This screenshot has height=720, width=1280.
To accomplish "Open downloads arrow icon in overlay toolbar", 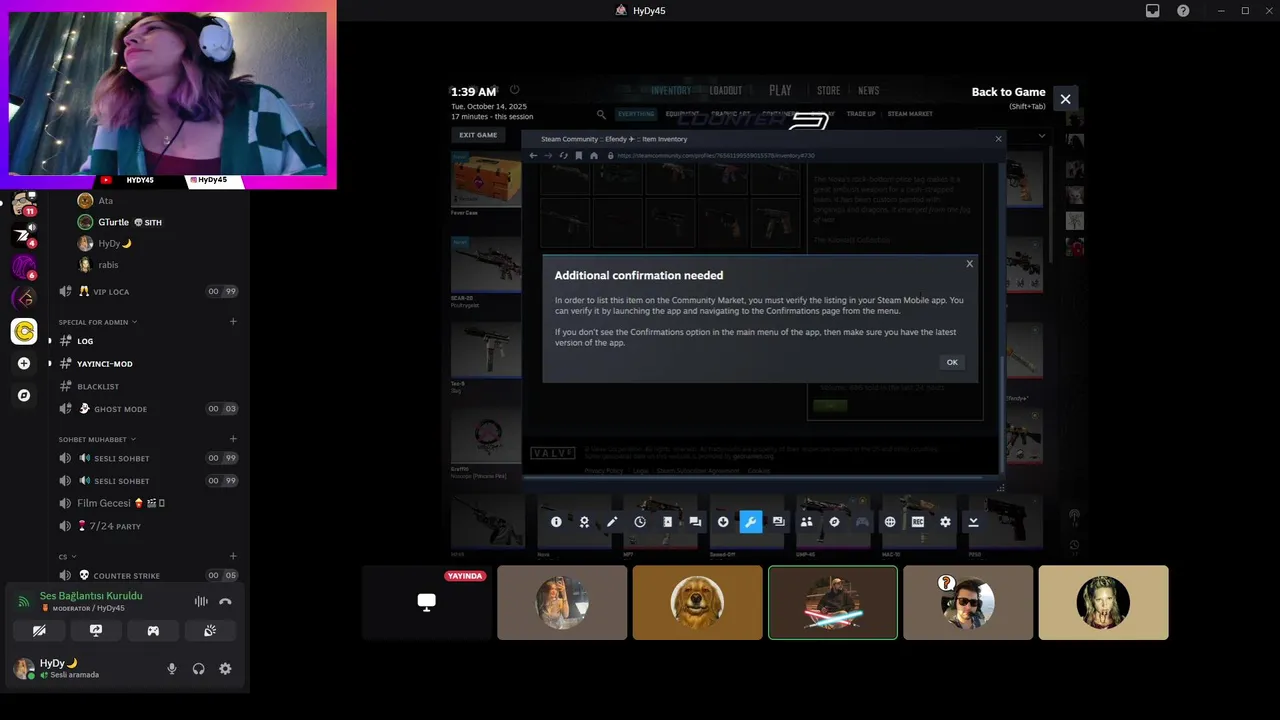I will click(723, 522).
